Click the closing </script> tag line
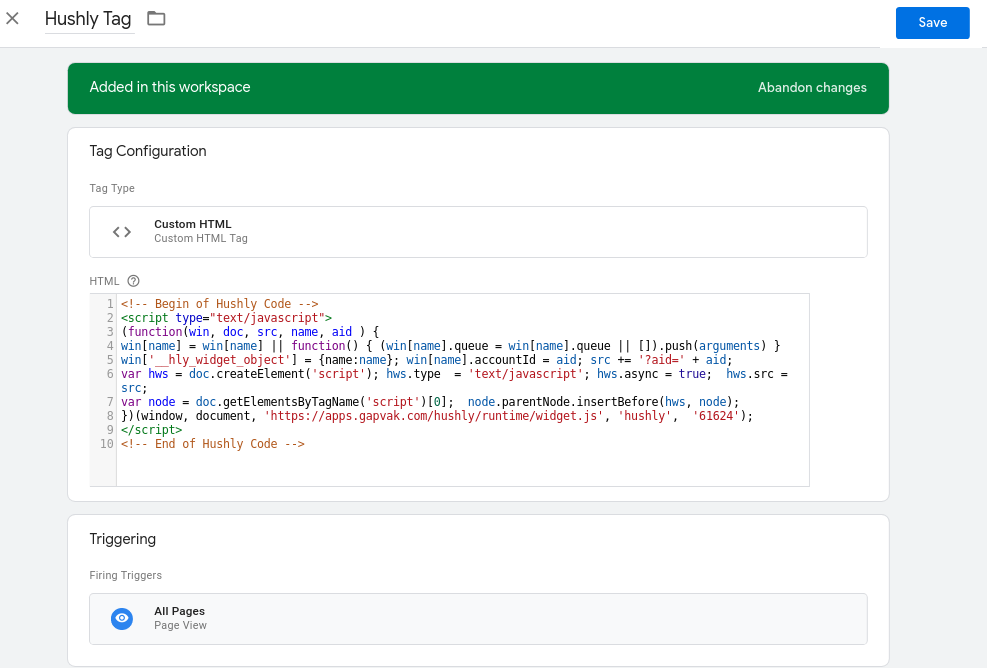987x668 pixels. (x=152, y=430)
